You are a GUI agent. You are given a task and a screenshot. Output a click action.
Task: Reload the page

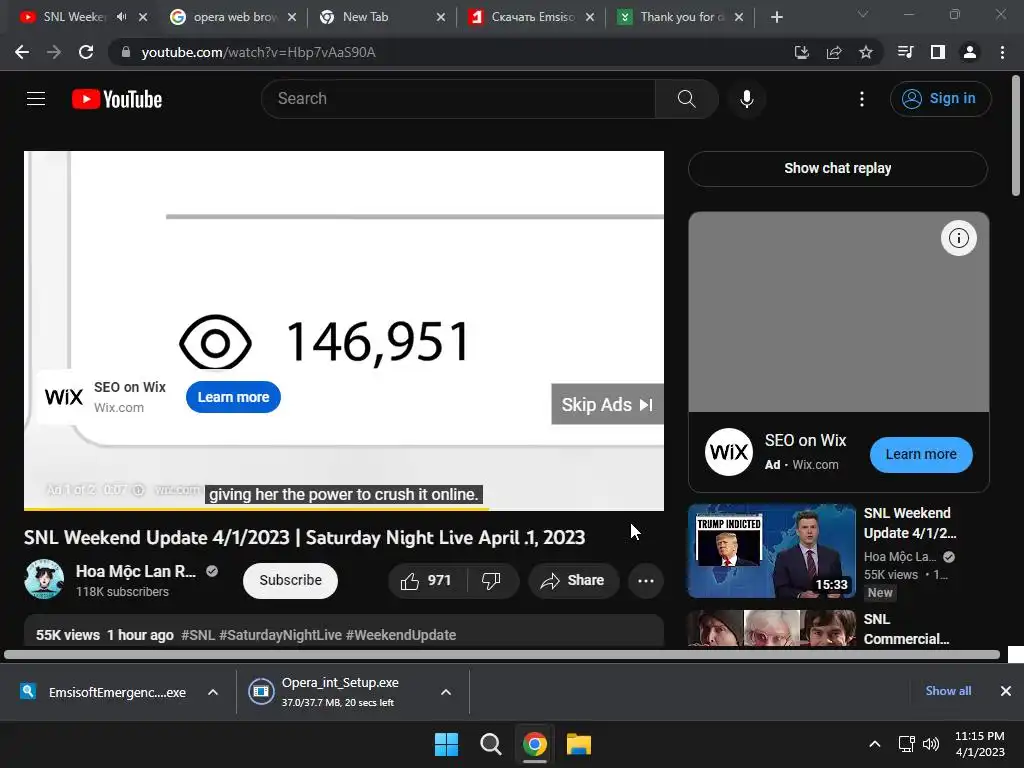click(86, 52)
